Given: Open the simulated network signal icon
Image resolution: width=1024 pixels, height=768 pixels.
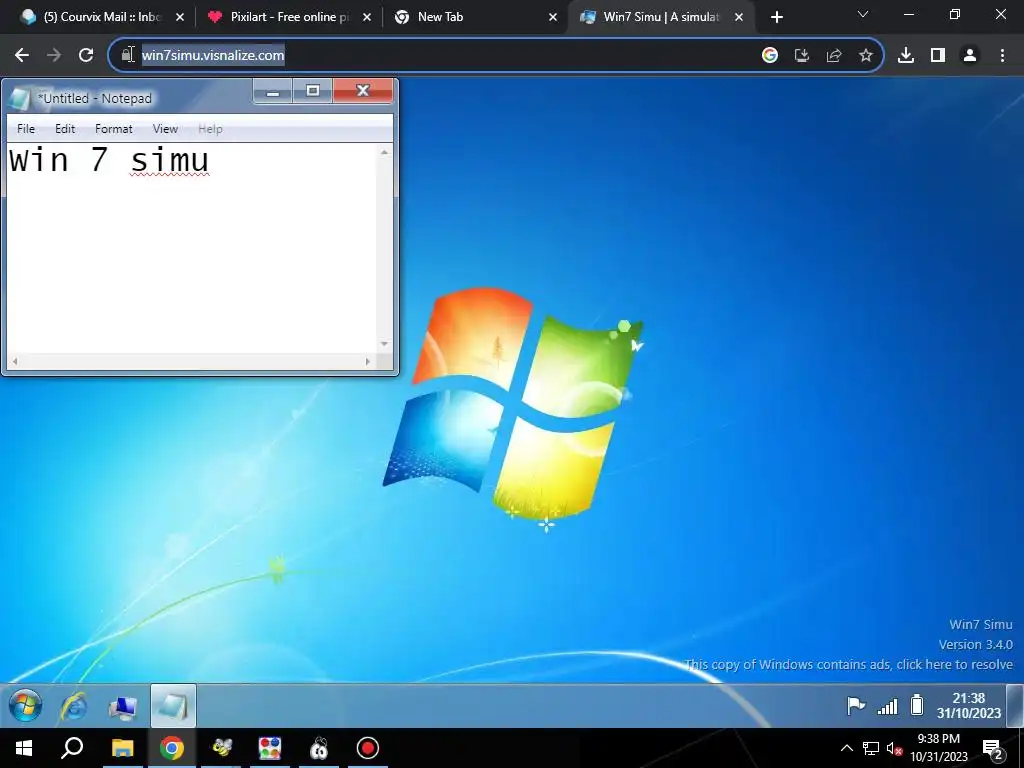Looking at the screenshot, I should (x=888, y=706).
